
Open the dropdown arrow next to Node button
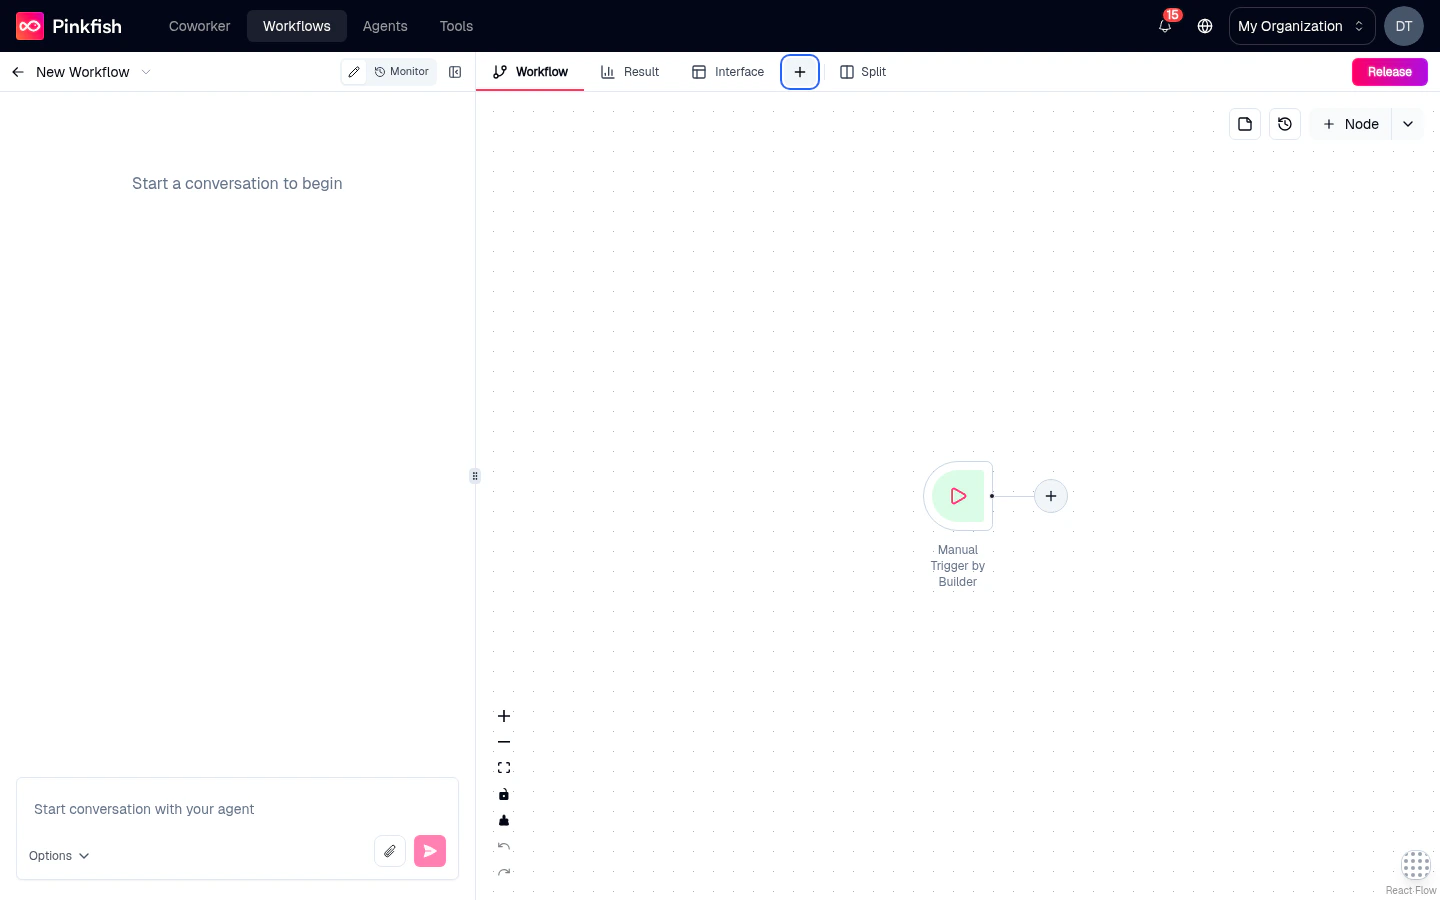1408,124
